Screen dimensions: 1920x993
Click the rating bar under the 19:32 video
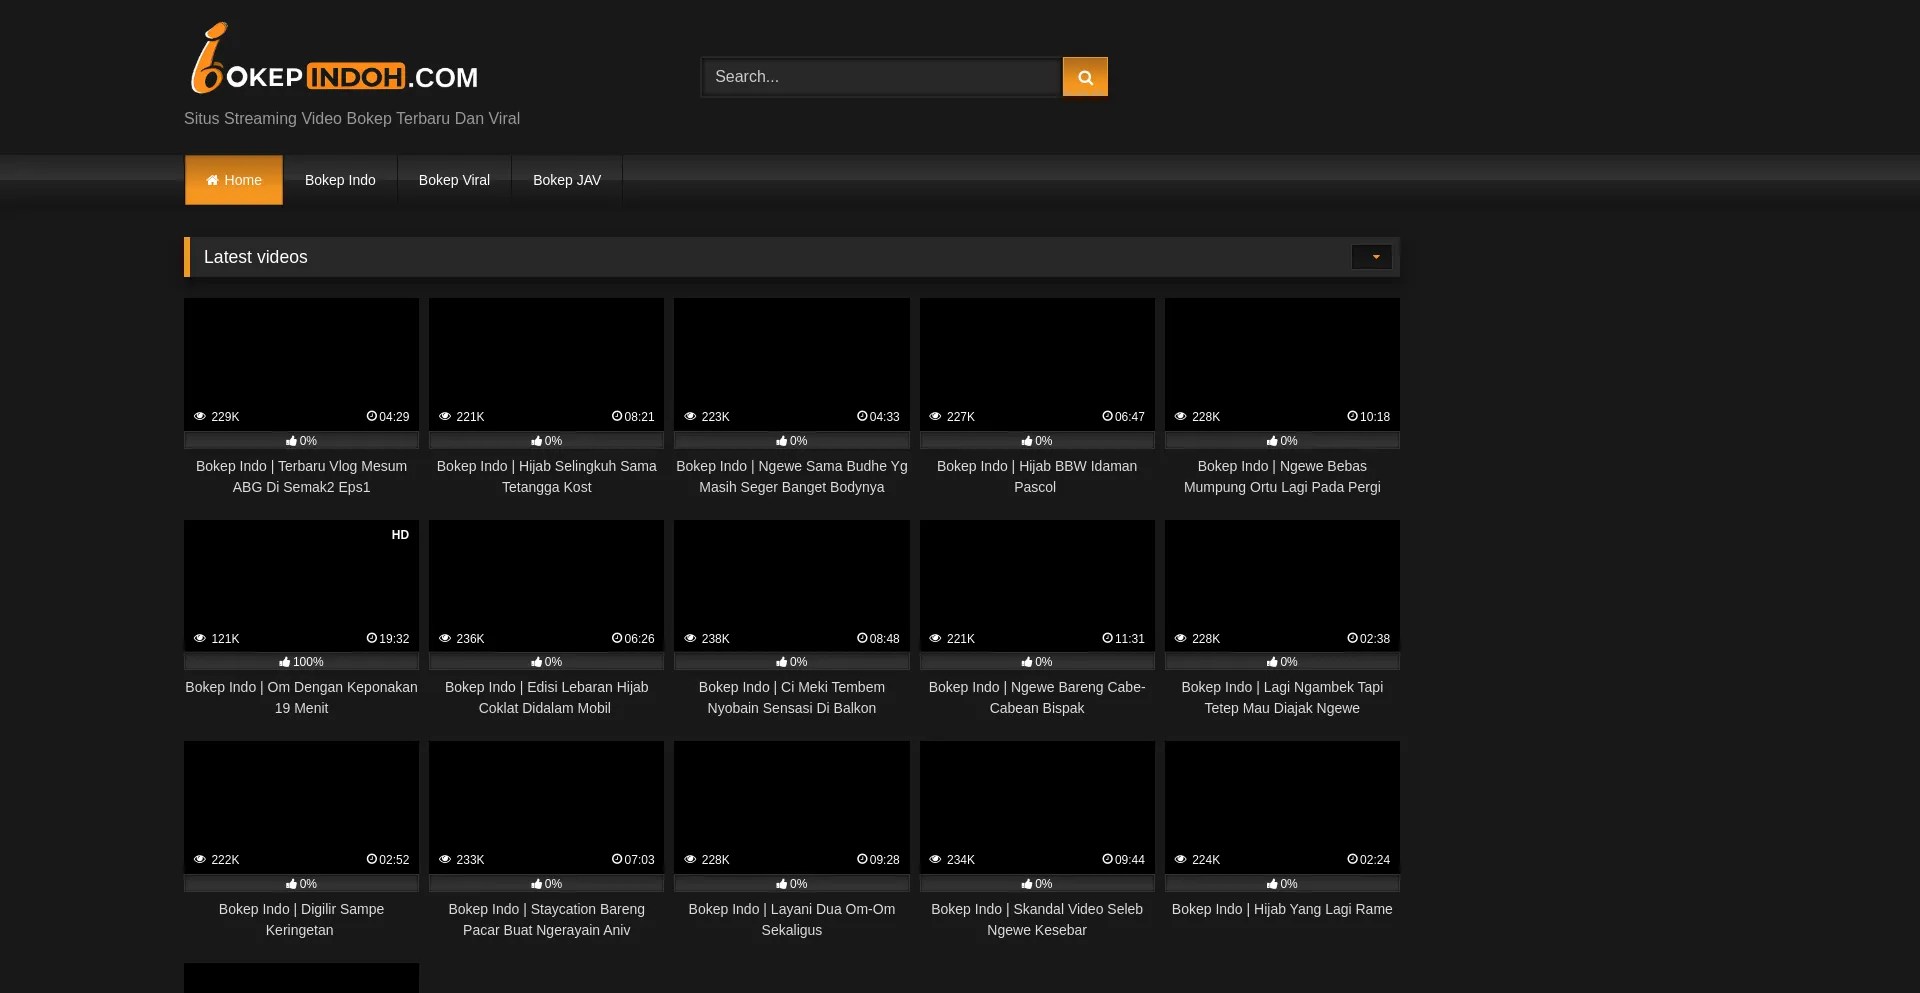click(301, 662)
